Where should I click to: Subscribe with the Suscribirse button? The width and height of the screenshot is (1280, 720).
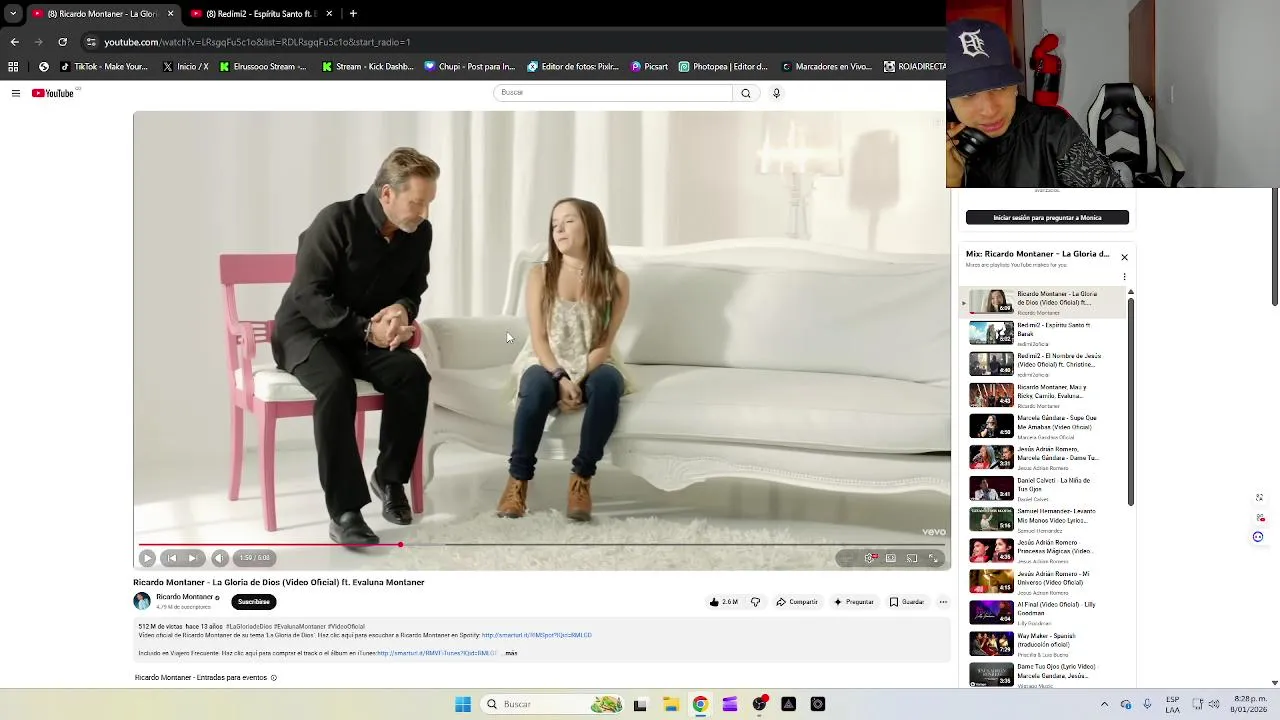pos(254,602)
